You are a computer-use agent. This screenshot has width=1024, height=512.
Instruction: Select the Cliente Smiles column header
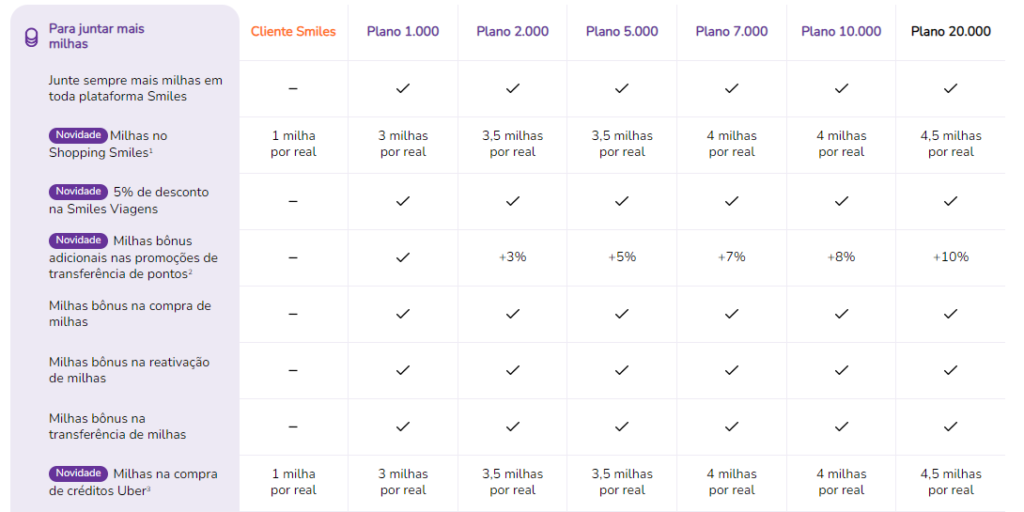(x=293, y=32)
